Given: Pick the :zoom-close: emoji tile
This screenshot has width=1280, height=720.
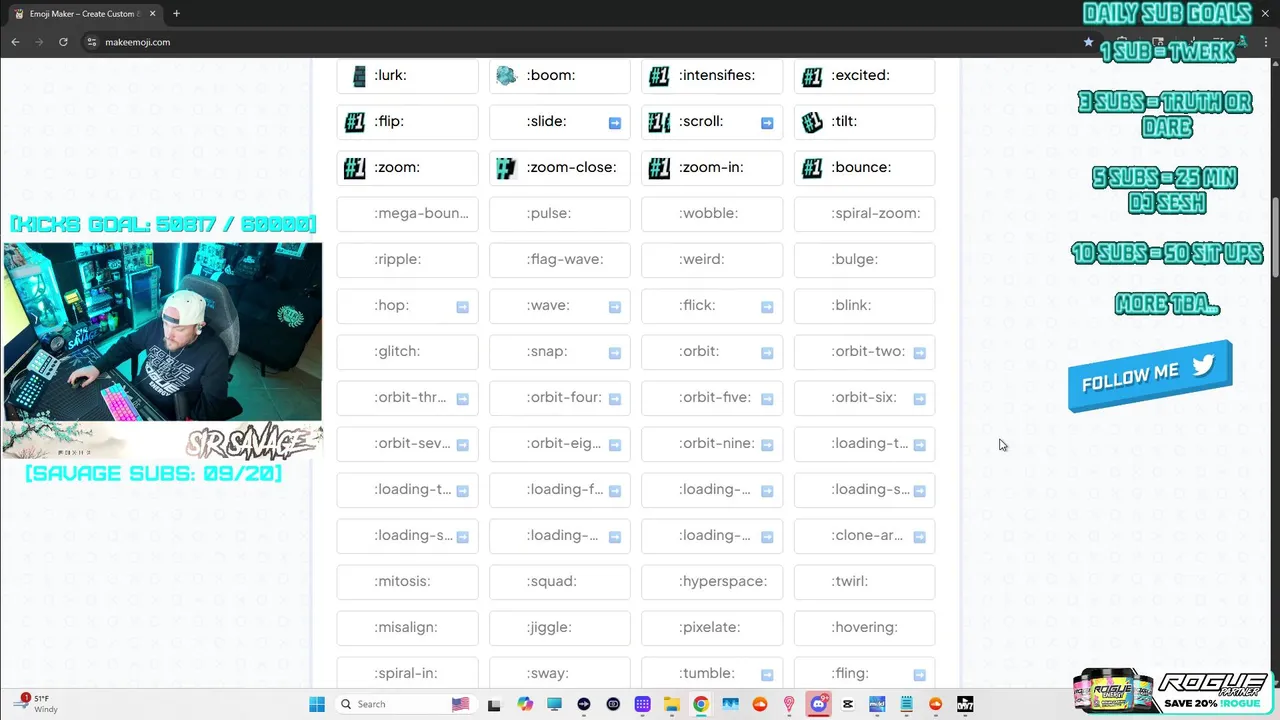Looking at the screenshot, I should [560, 168].
